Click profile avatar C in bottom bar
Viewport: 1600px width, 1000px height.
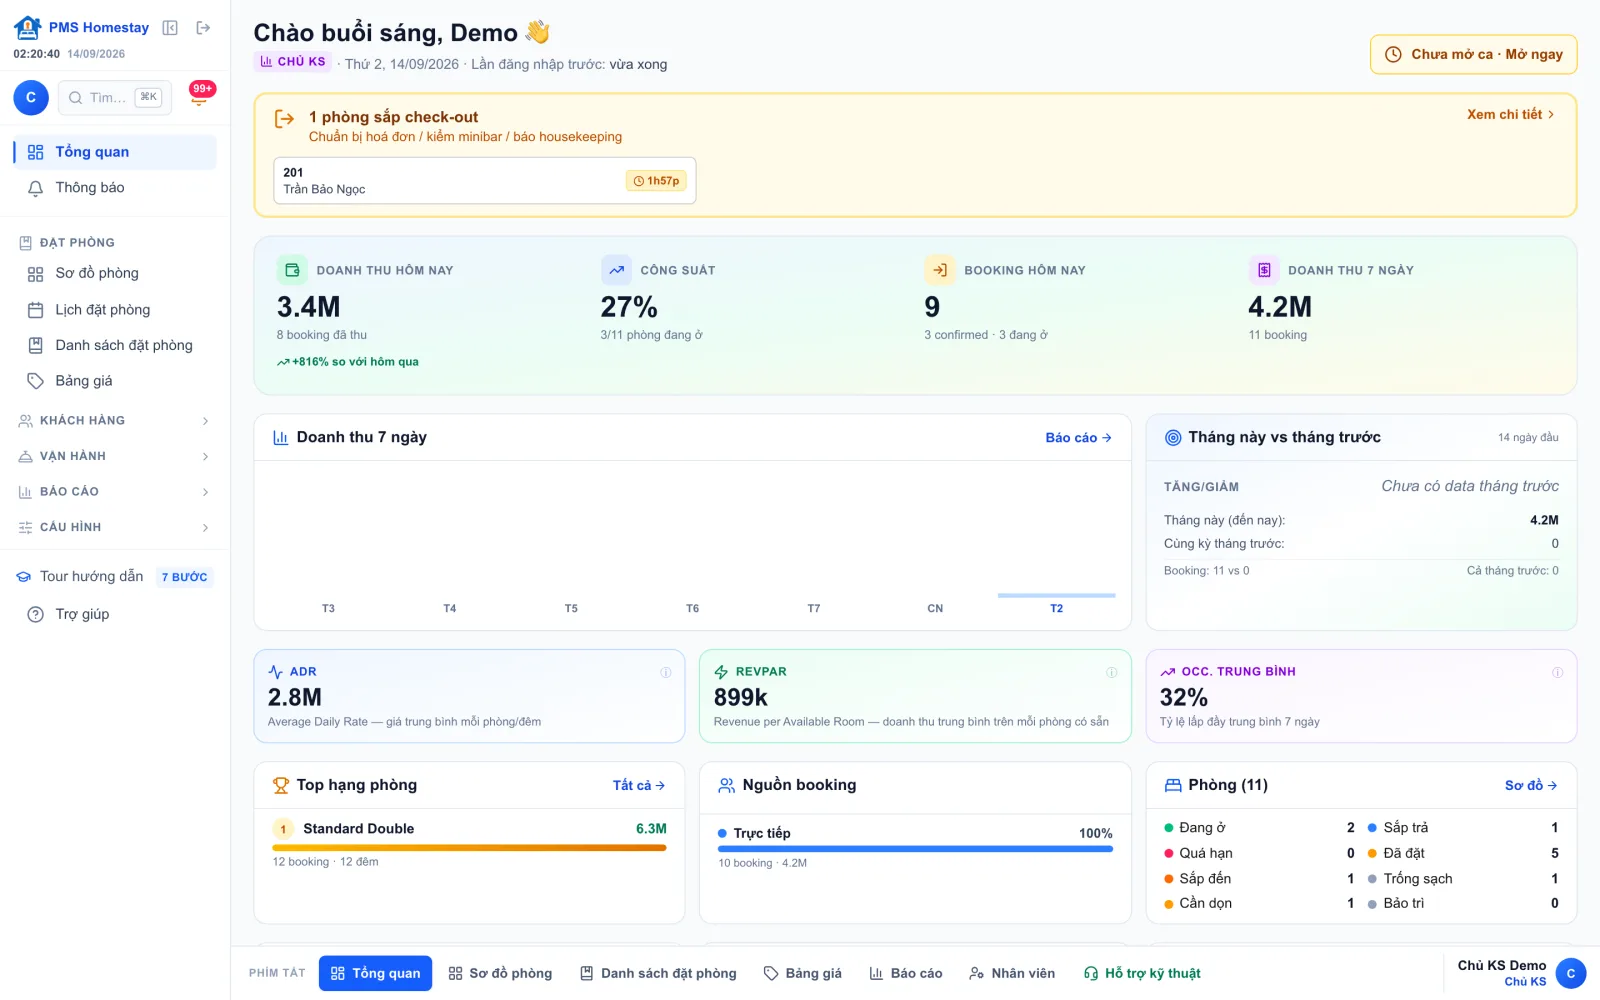1571,973
